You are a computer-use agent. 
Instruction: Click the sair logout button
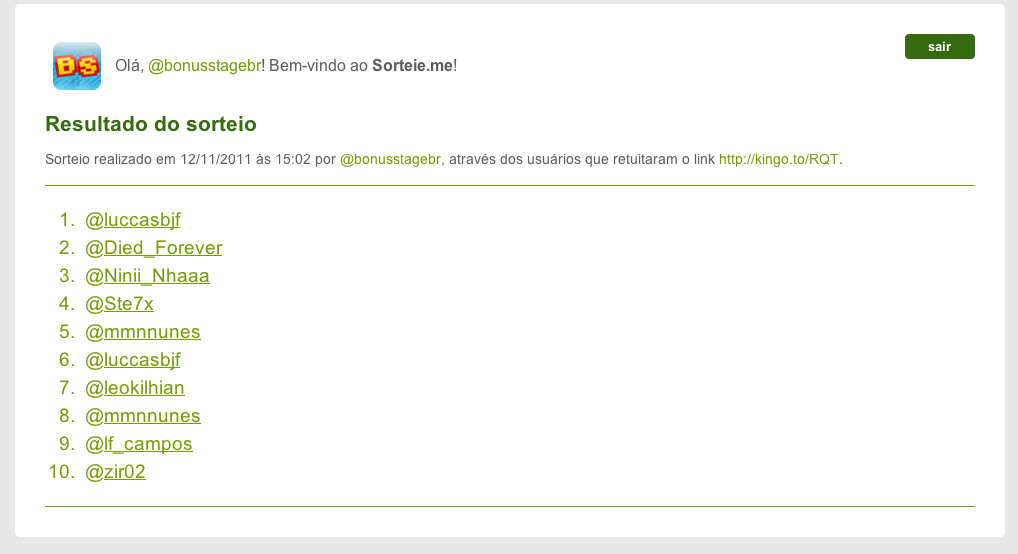coord(939,47)
